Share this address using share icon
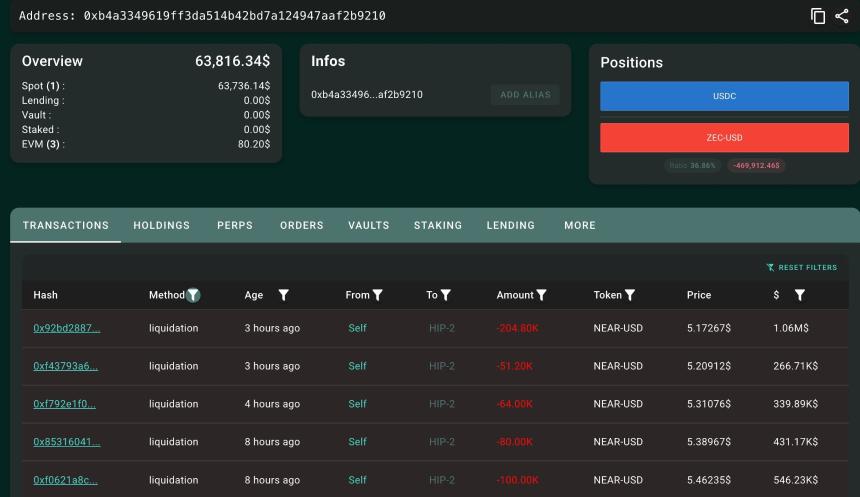This screenshot has height=497, width=860. click(842, 16)
